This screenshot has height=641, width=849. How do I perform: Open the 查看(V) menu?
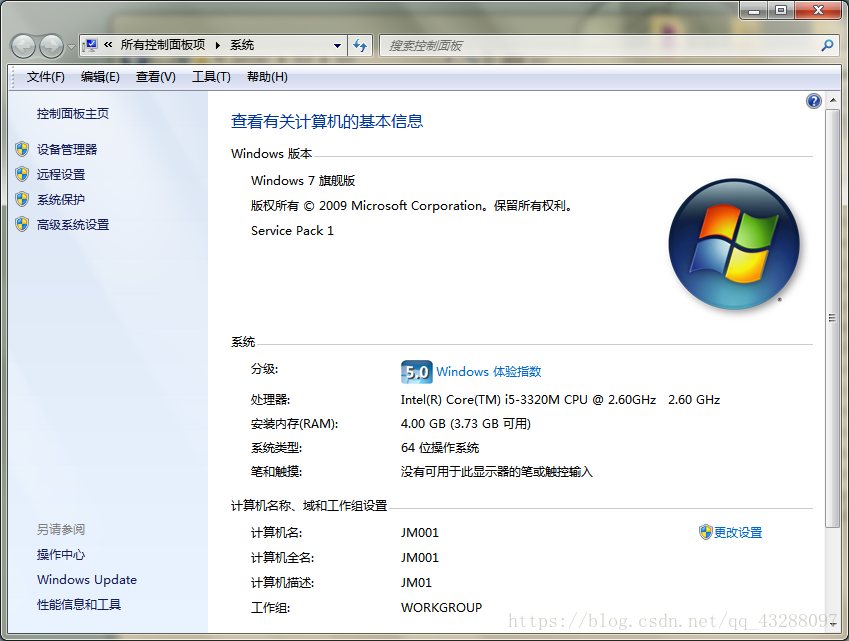click(156, 77)
